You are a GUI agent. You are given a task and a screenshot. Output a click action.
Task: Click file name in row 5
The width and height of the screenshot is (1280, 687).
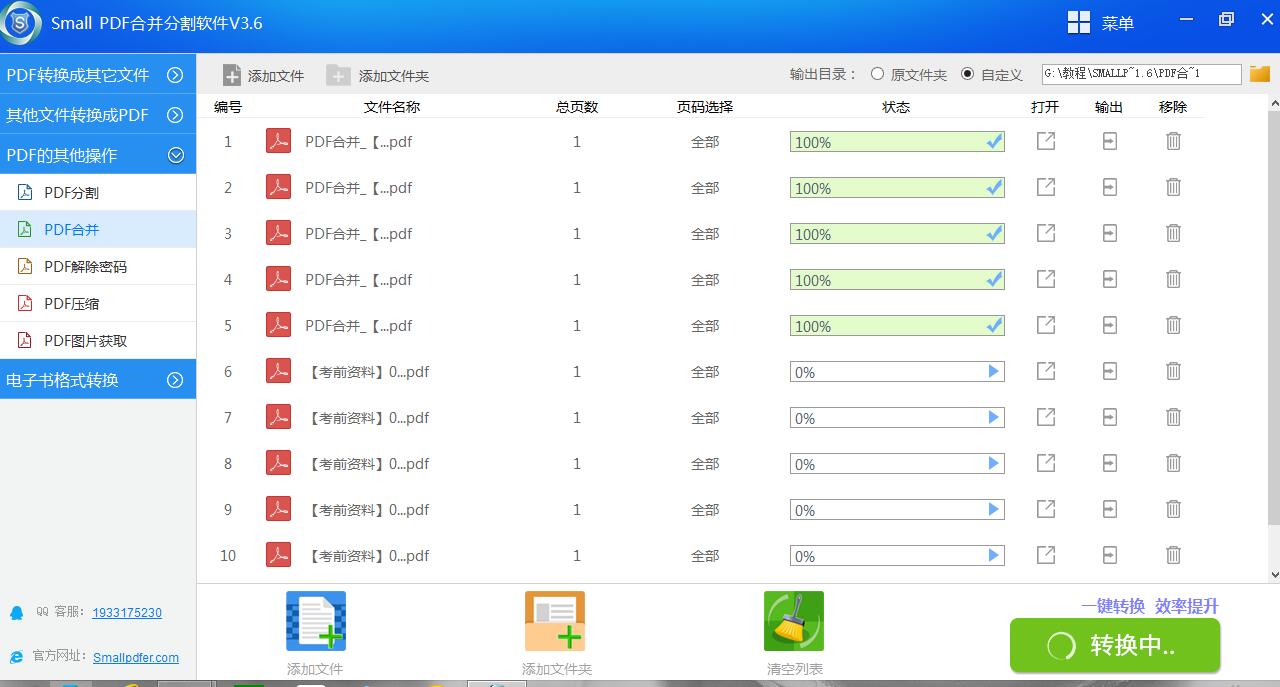[359, 326]
